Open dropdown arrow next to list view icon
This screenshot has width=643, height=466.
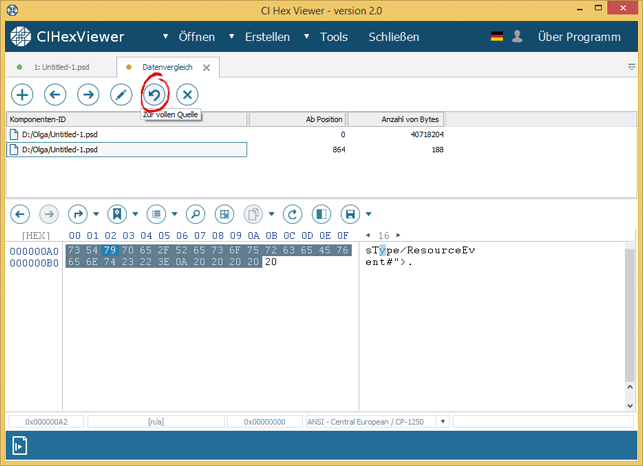(174, 214)
